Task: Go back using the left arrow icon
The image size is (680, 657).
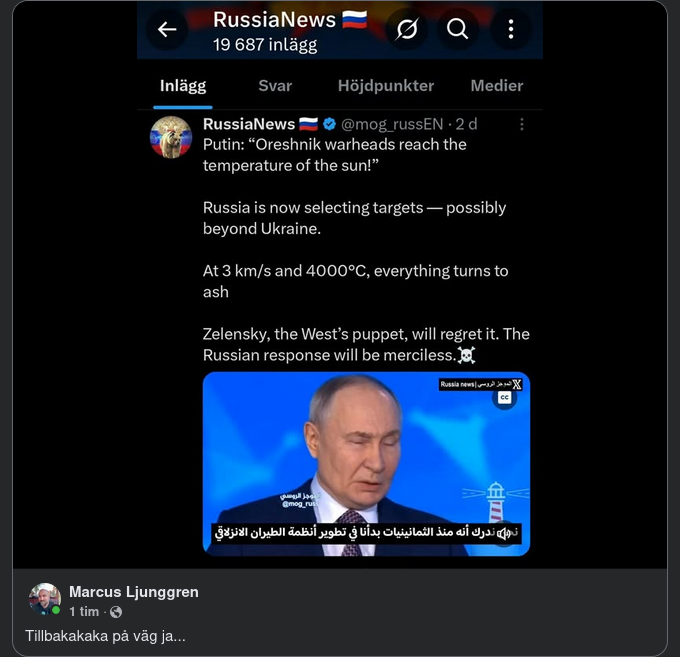Action: coord(167,29)
